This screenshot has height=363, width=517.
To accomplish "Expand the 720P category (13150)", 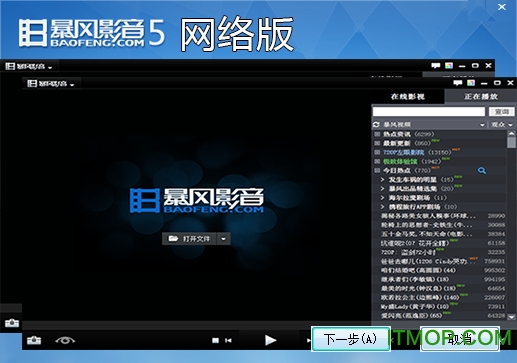I will point(377,152).
